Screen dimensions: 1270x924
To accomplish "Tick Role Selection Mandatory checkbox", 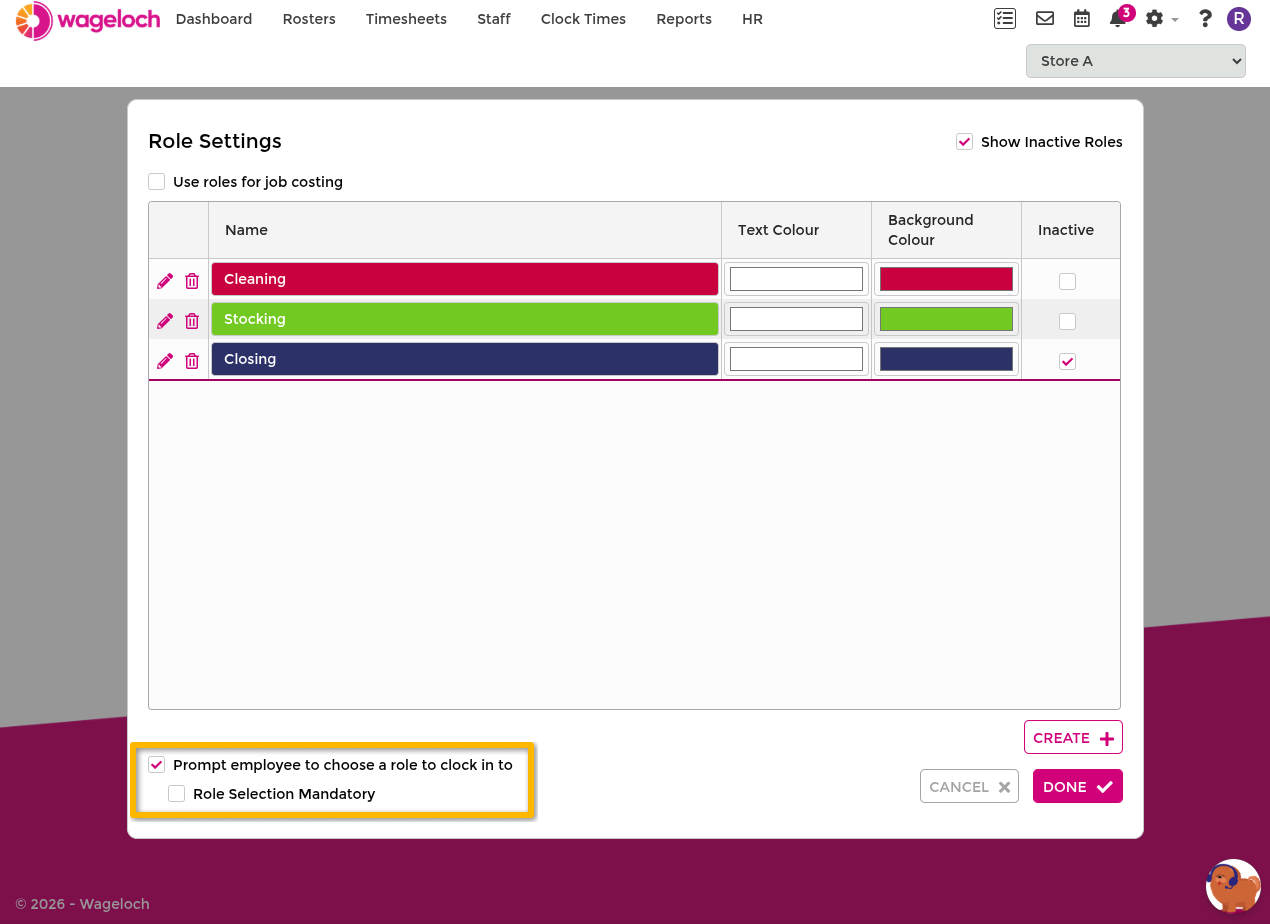I will [x=177, y=794].
